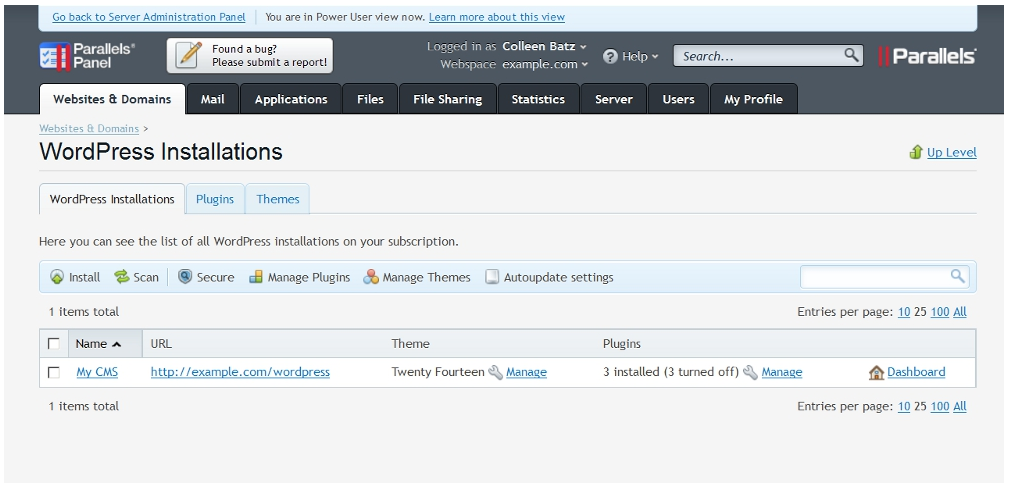1013x493 pixels.
Task: Click the Install toolbar icon
Action: click(x=57, y=277)
